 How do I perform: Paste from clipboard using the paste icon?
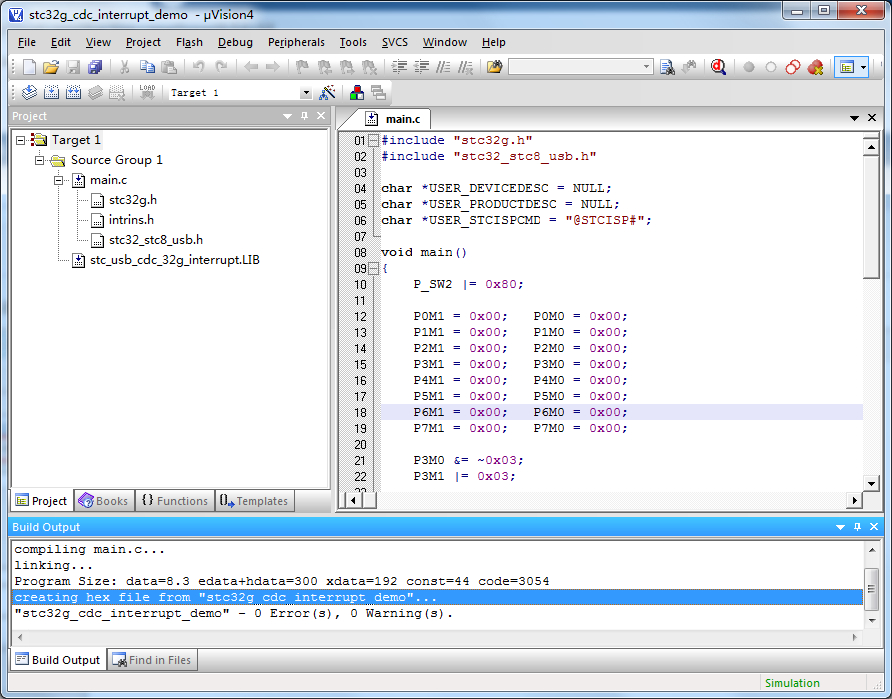pos(169,67)
